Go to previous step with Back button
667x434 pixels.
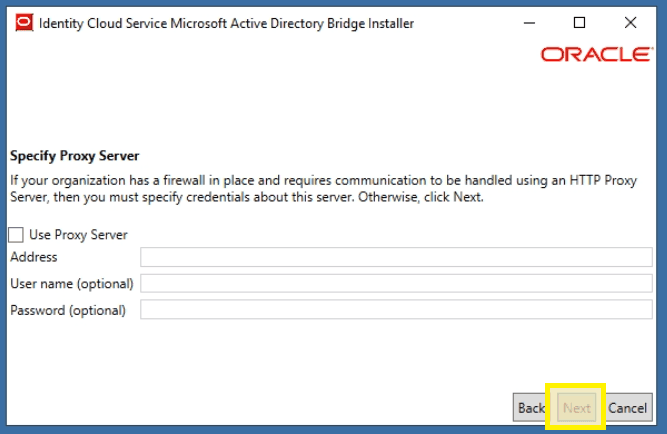click(530, 408)
